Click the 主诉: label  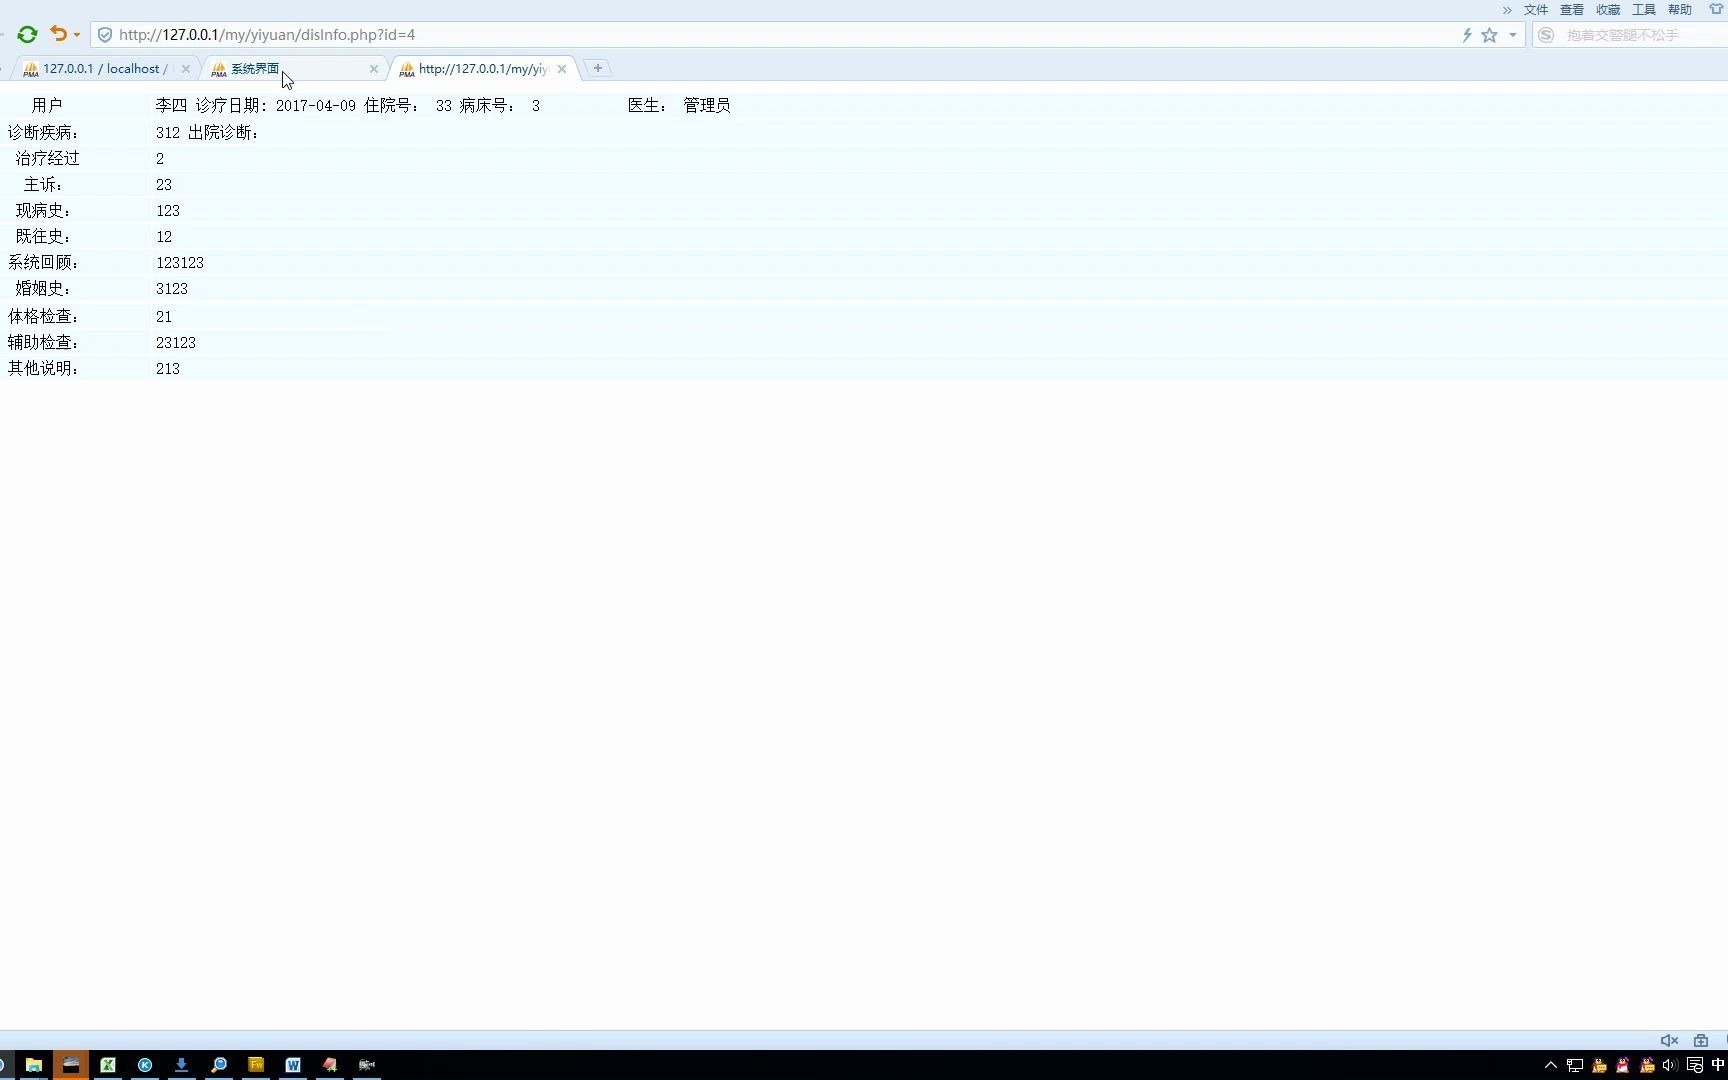tap(43, 185)
